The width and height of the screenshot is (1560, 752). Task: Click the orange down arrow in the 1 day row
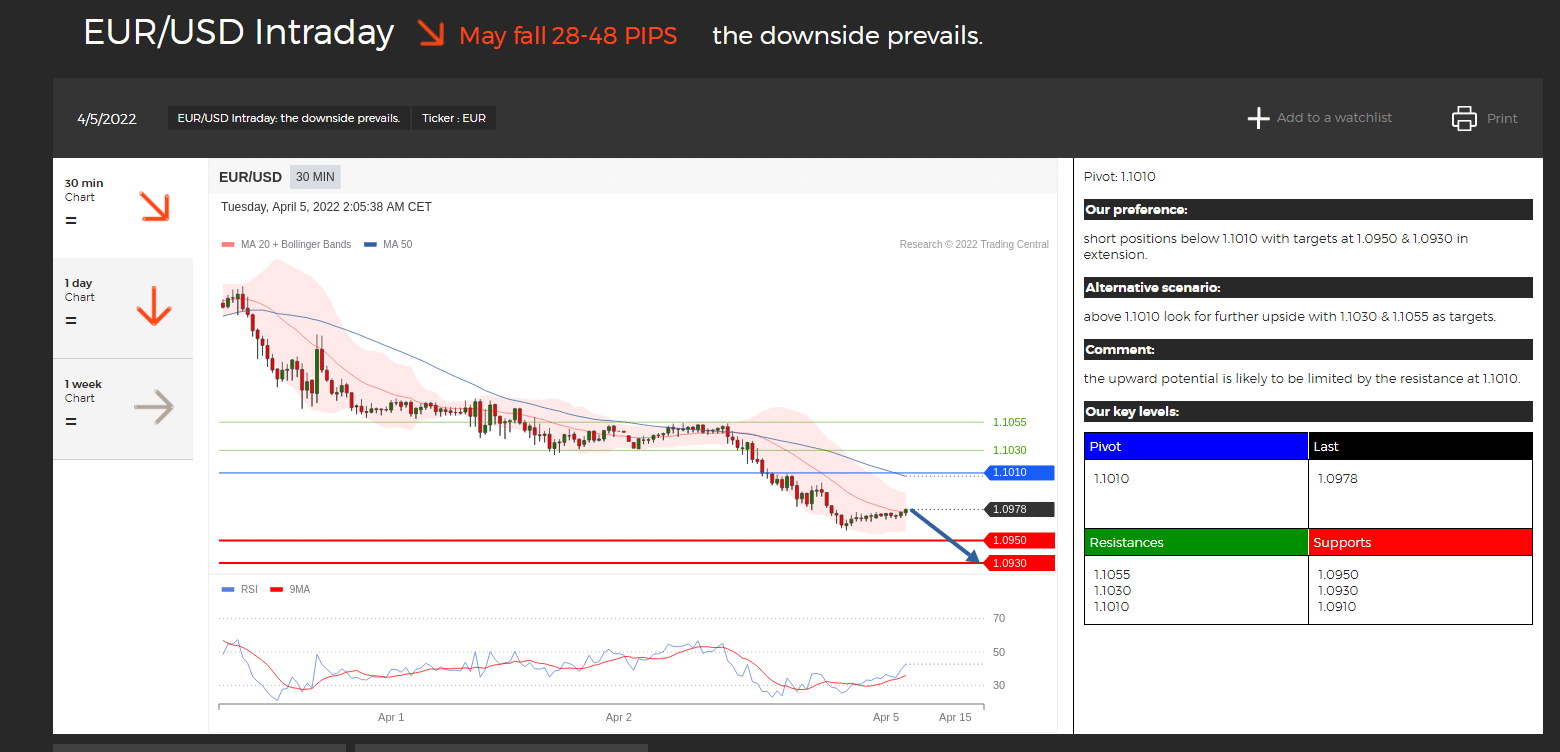[x=153, y=306]
